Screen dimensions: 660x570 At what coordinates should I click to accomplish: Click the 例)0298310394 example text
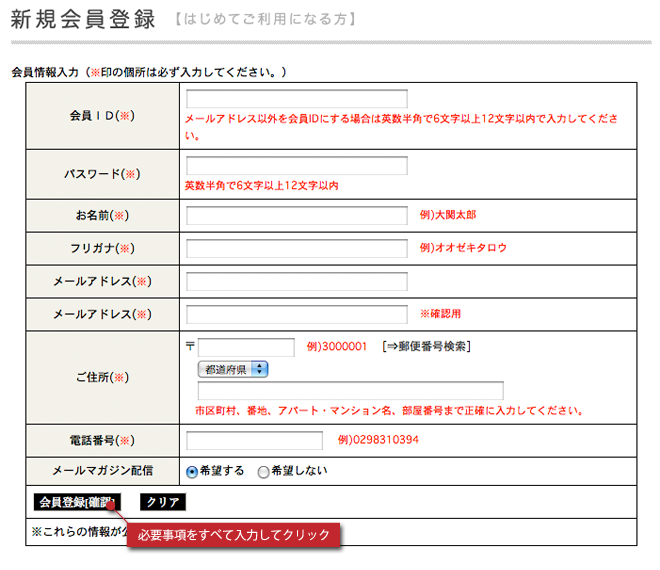point(378,440)
